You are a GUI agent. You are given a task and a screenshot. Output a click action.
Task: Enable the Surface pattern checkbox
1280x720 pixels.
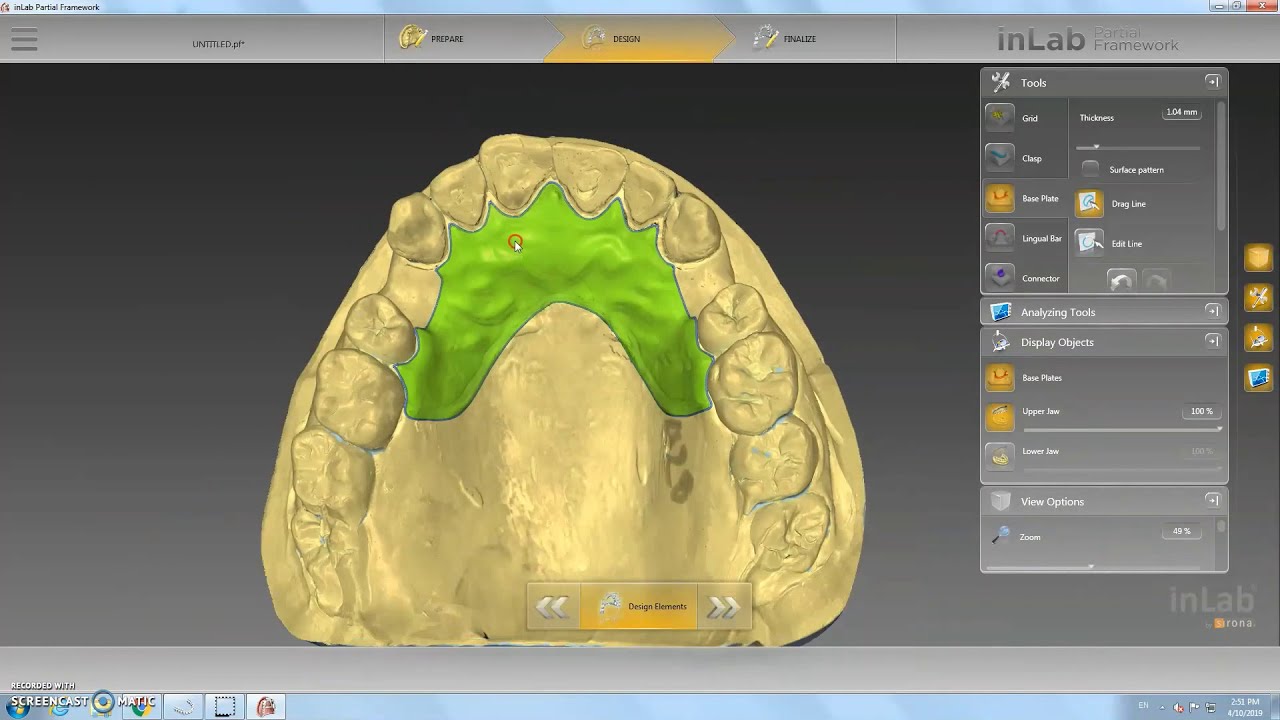(x=1090, y=169)
